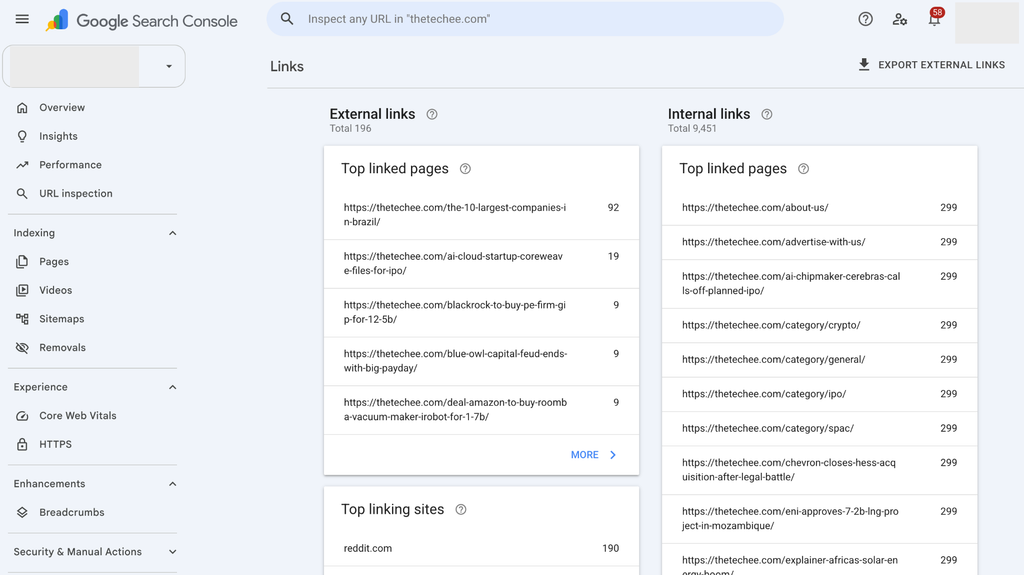Open the ai-cloud-startup-coreweave row
Screen dimensions: 1024x575
coord(481,264)
